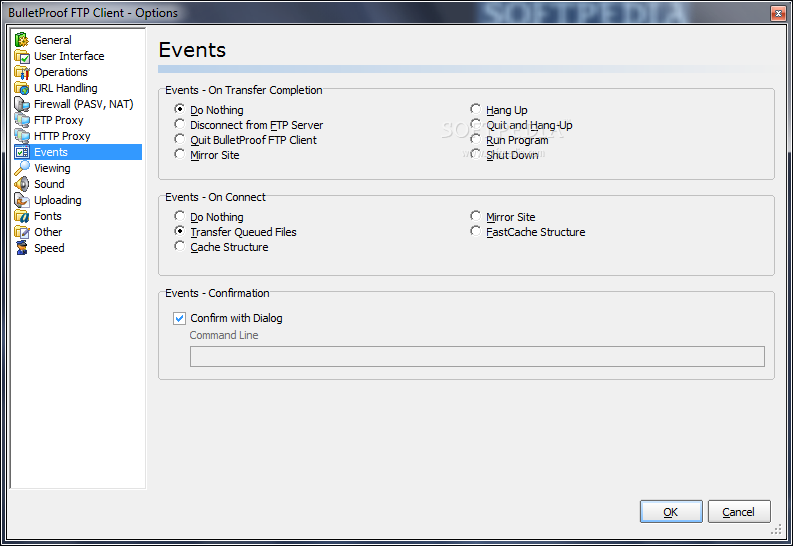The image size is (793, 546).
Task: Close the Options dialog window
Action: point(778,13)
